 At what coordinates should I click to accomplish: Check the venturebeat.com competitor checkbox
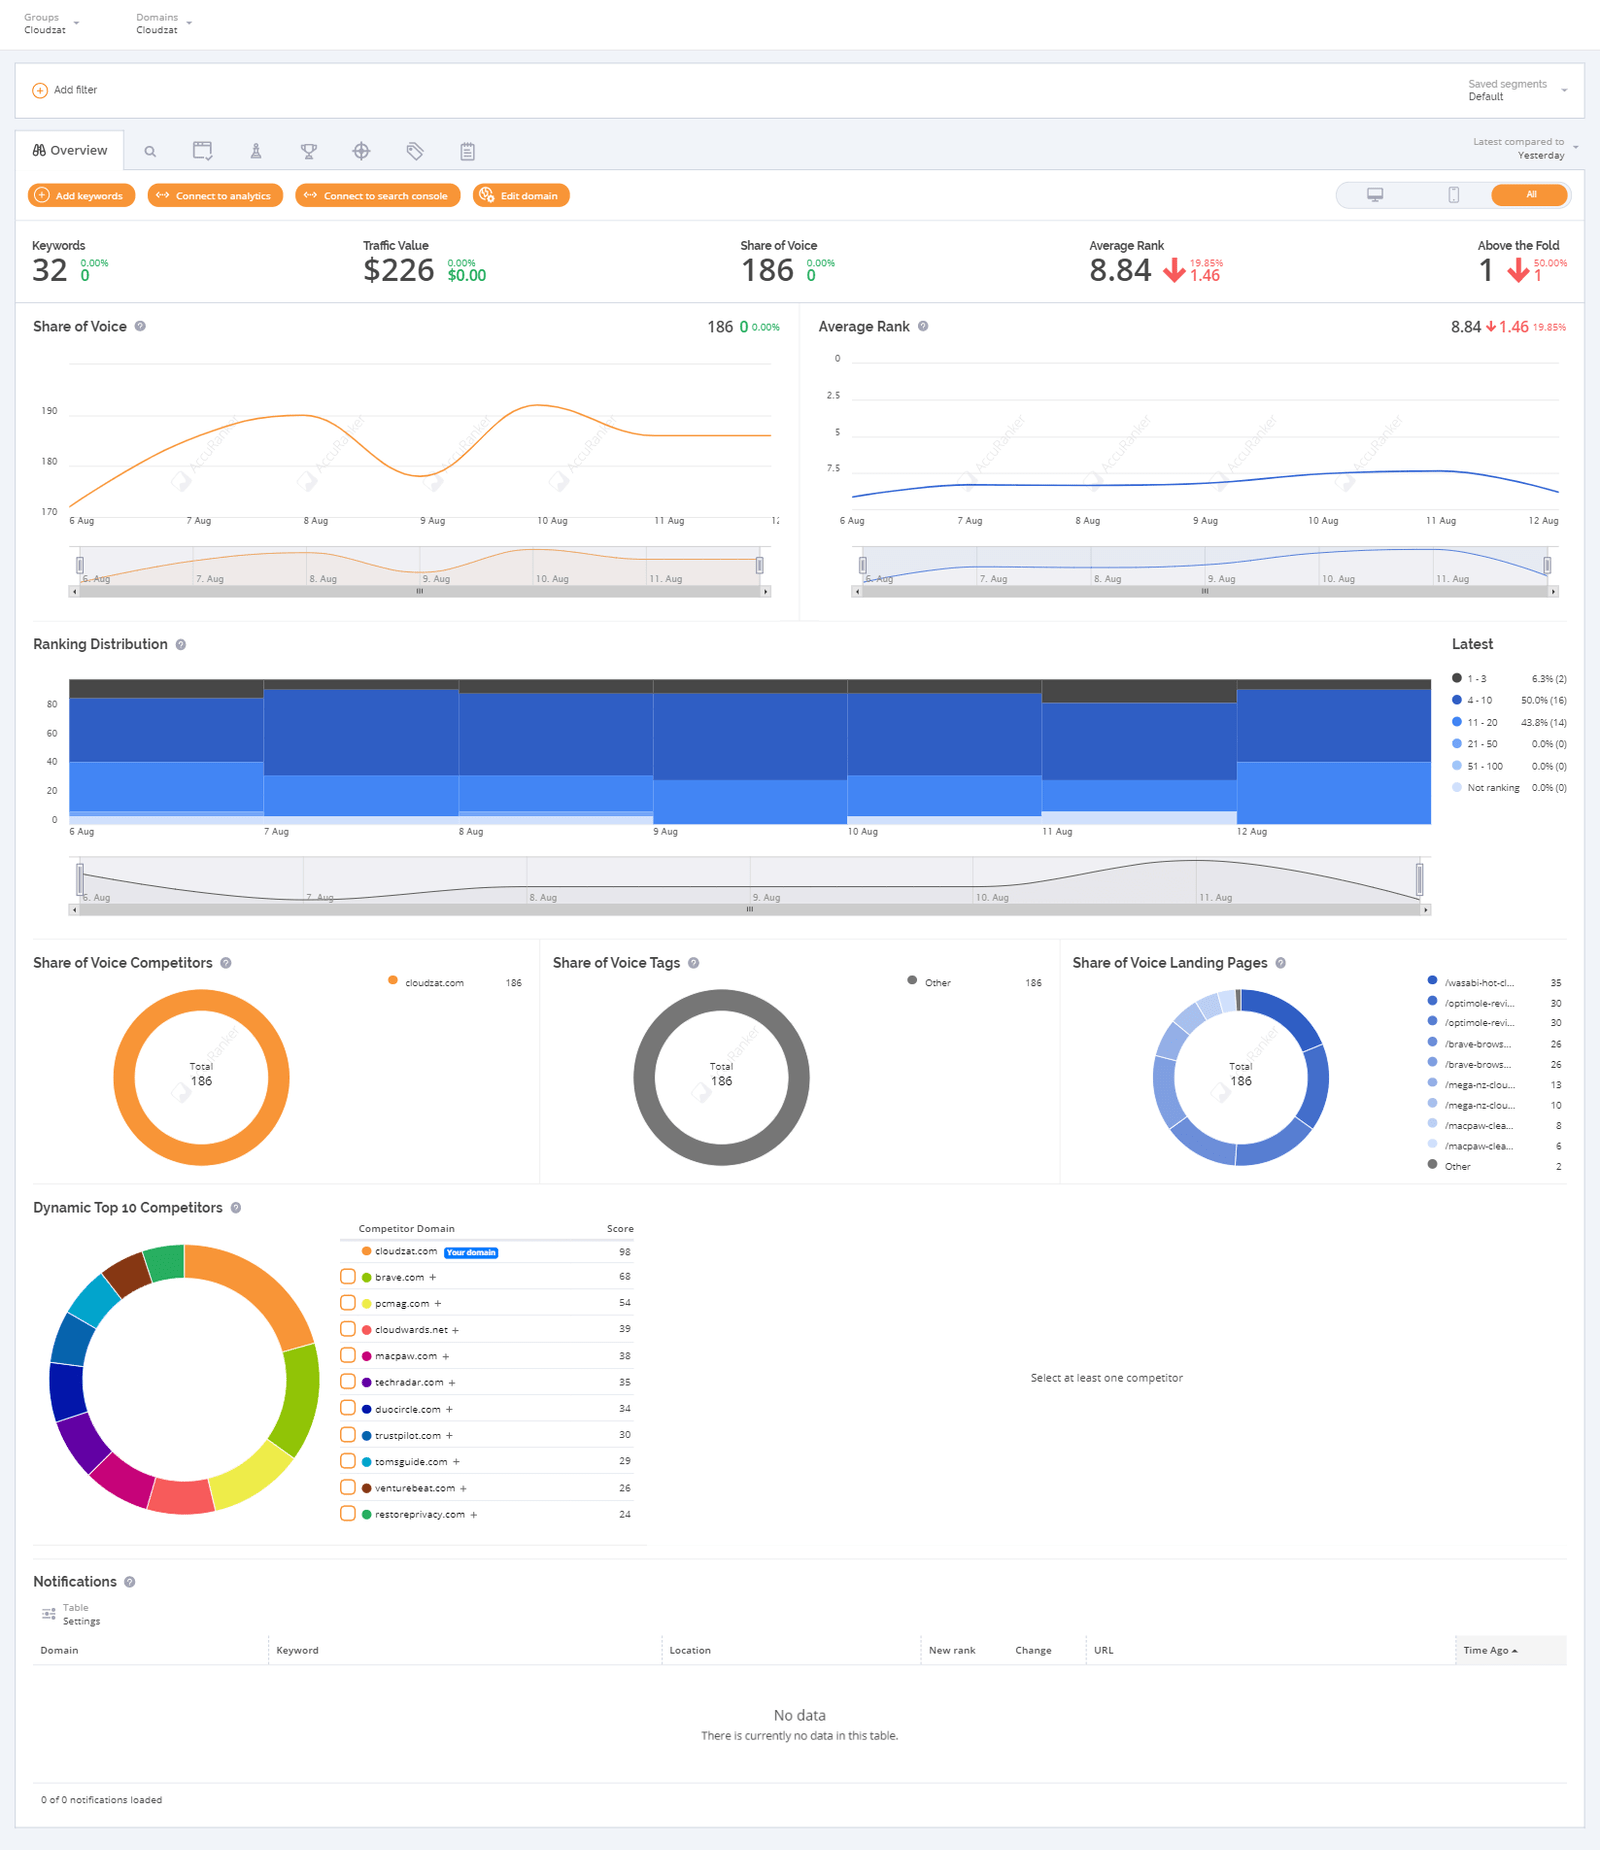tap(348, 1487)
